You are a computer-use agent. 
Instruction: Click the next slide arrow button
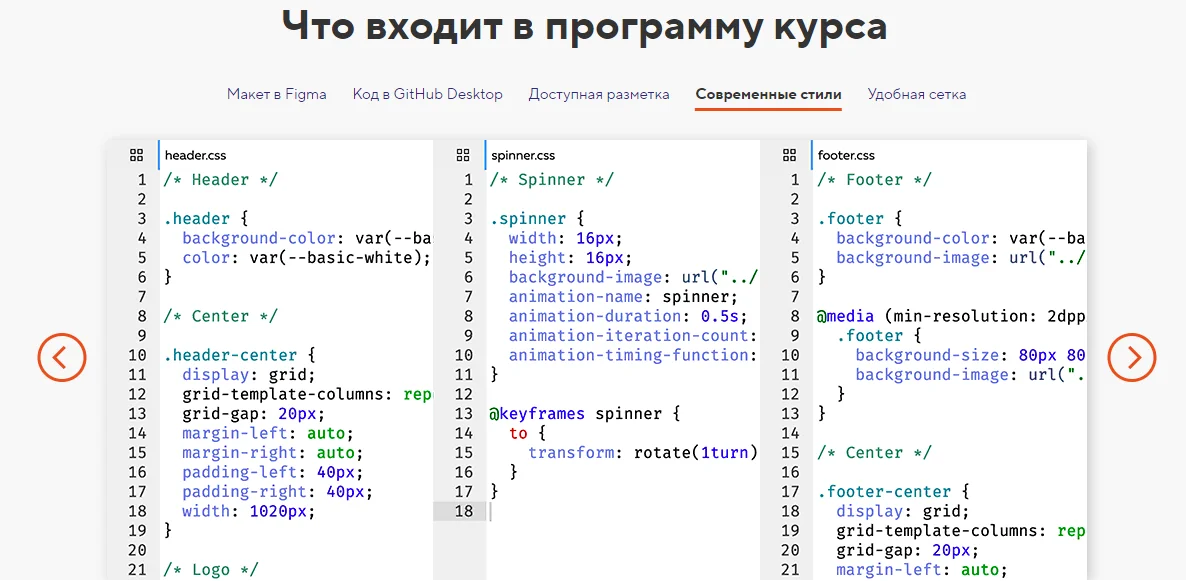click(1132, 356)
